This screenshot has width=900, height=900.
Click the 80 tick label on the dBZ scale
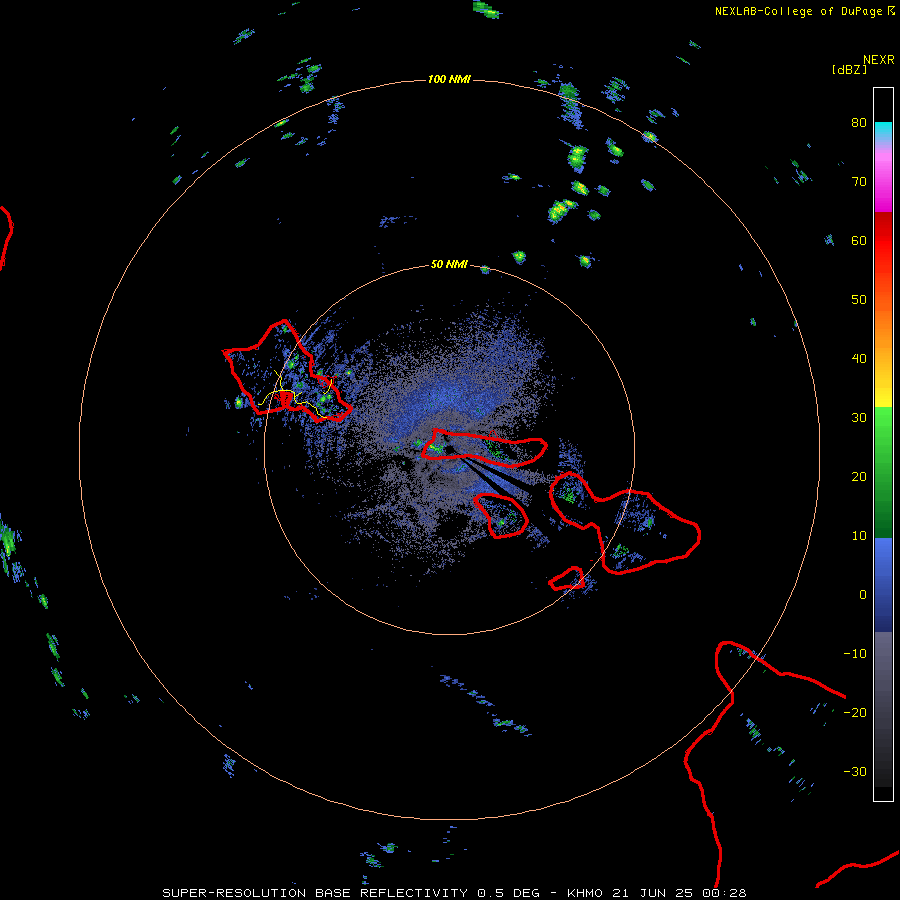tap(859, 123)
